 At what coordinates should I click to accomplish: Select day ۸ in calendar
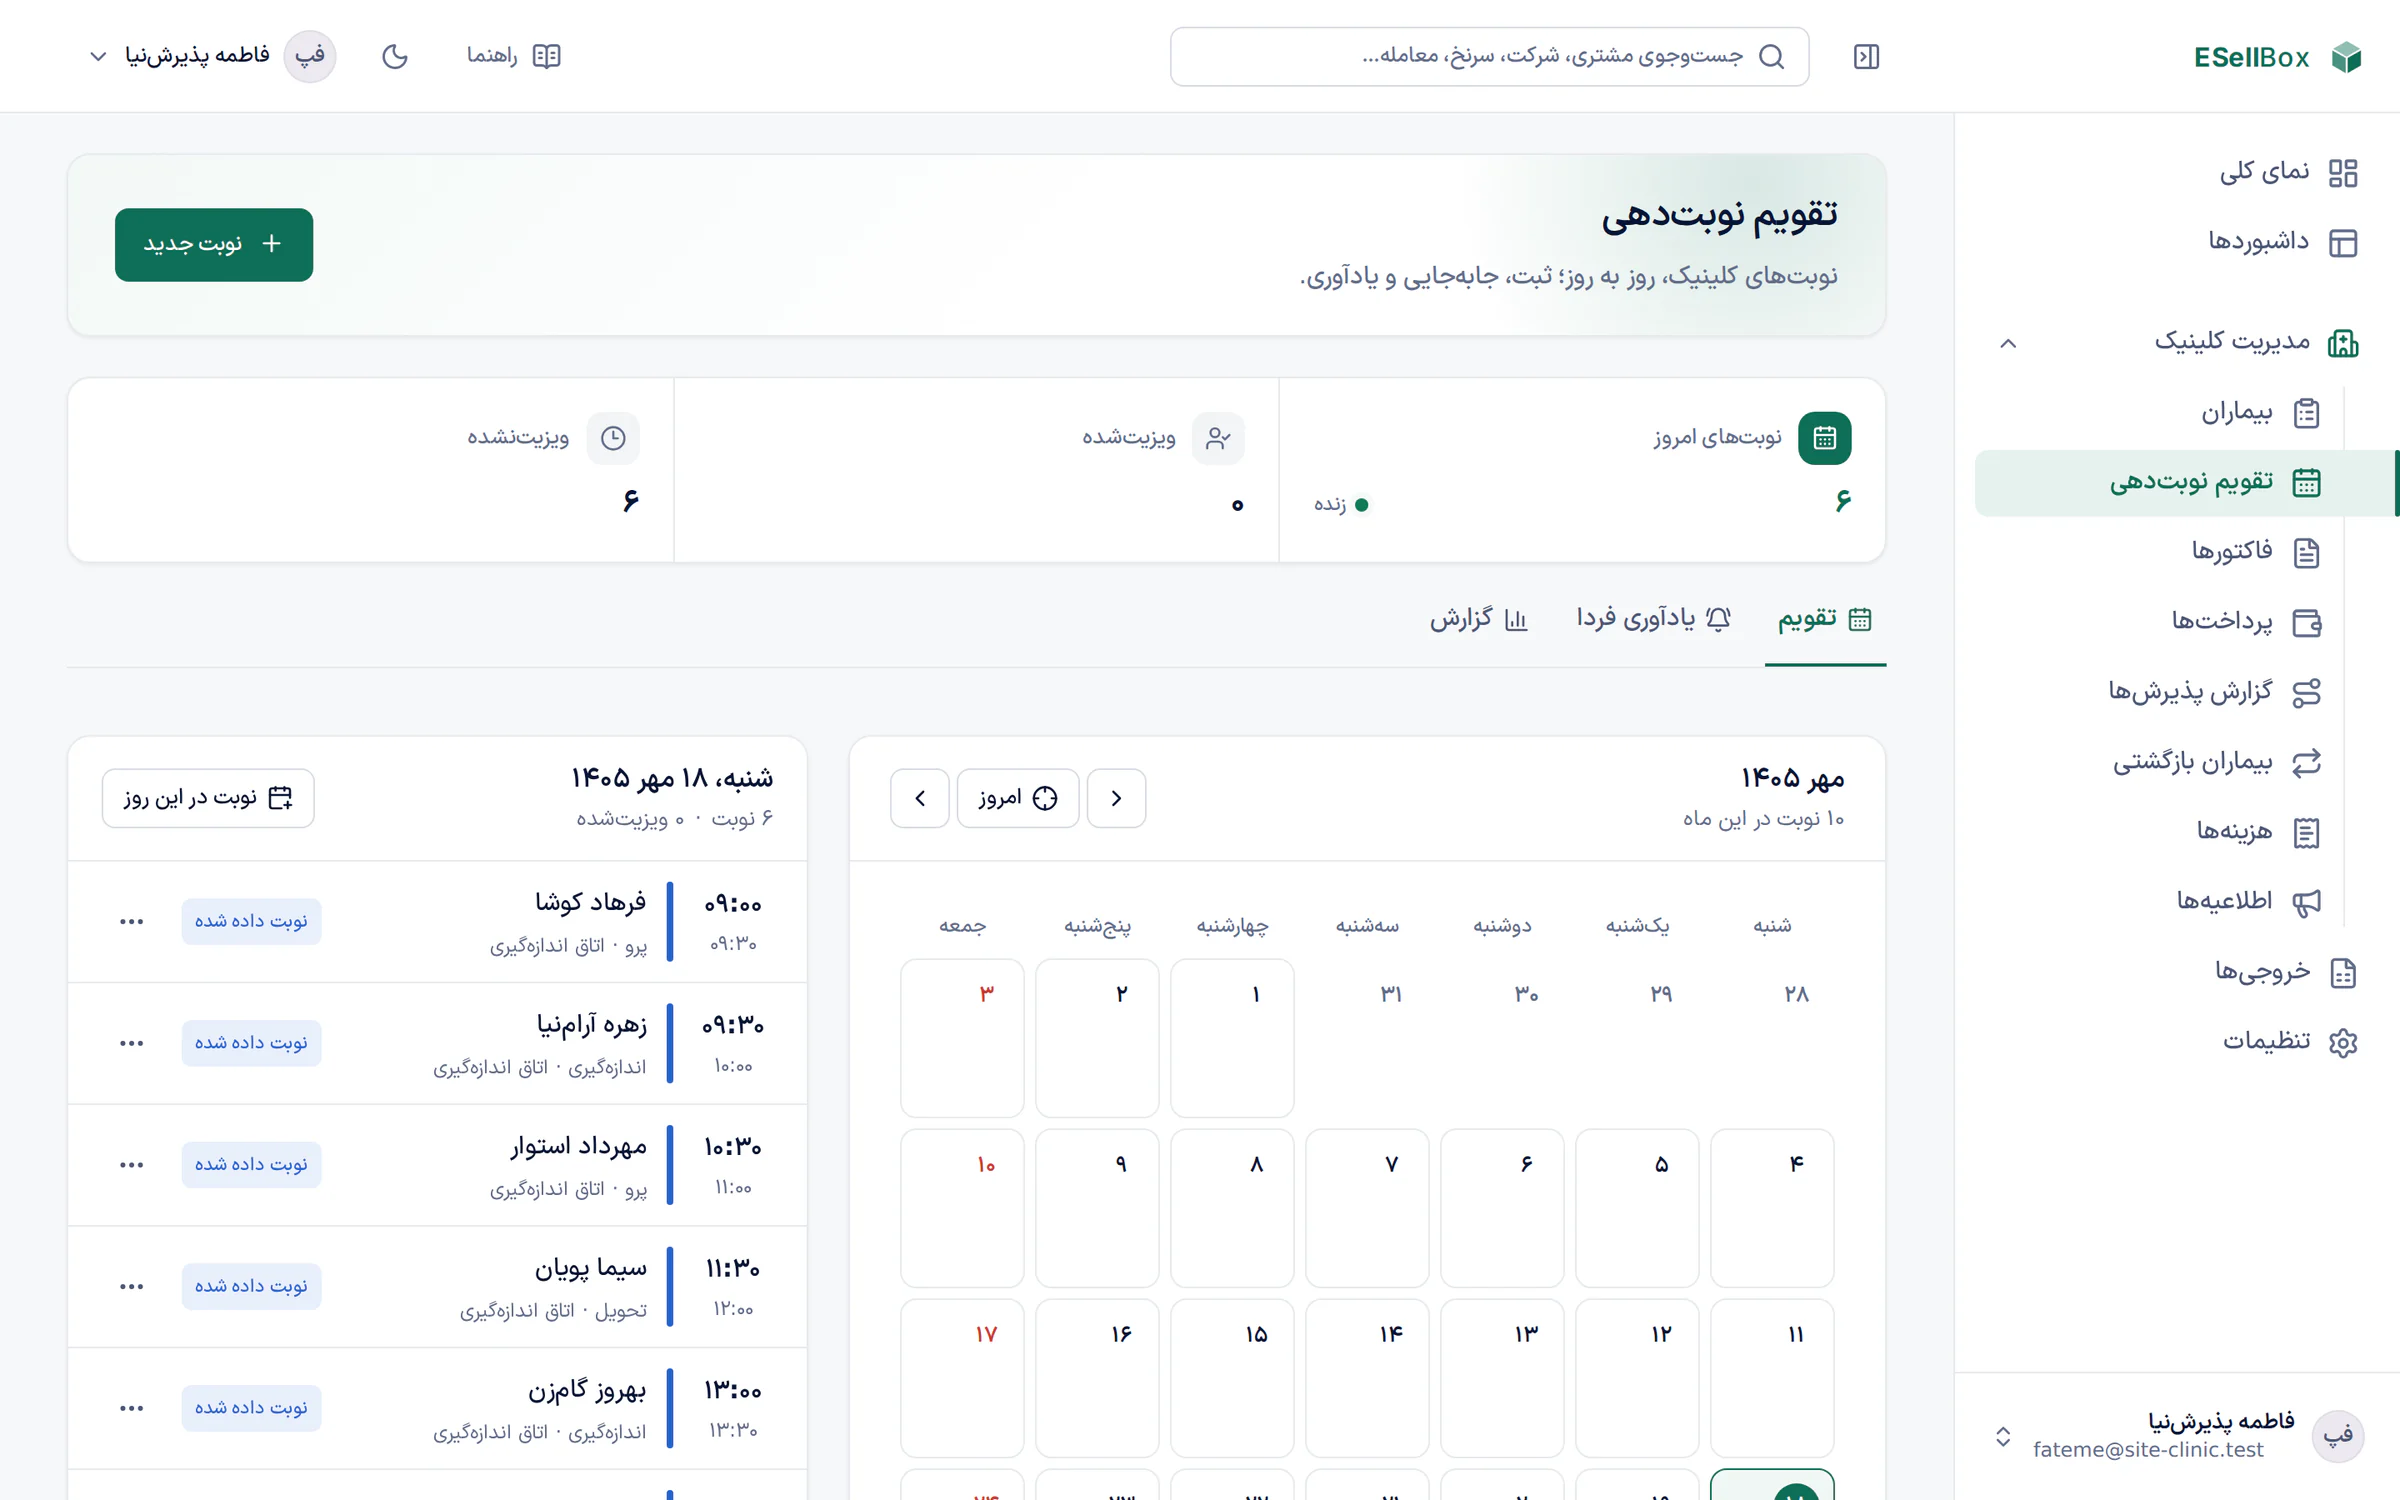pyautogui.click(x=1232, y=1208)
